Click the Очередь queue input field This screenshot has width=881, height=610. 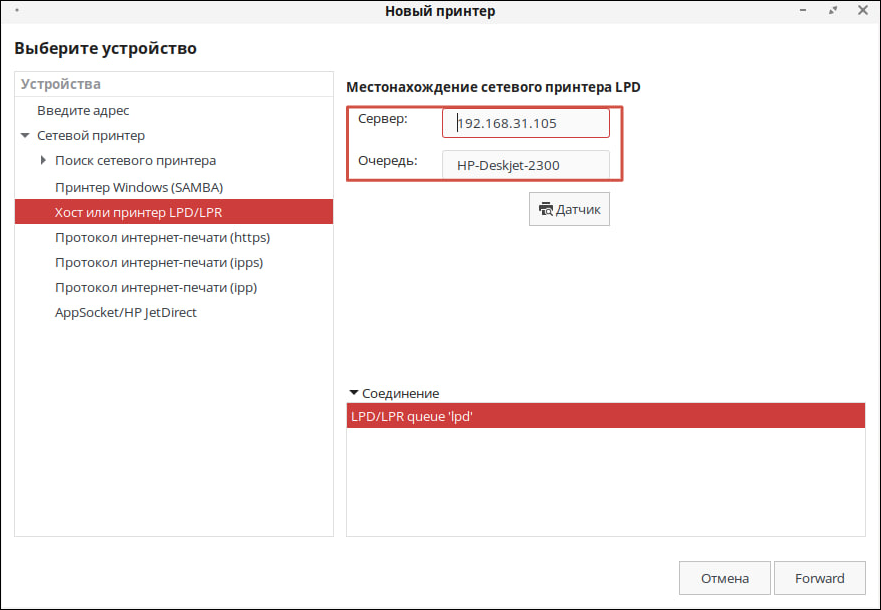tap(526, 164)
